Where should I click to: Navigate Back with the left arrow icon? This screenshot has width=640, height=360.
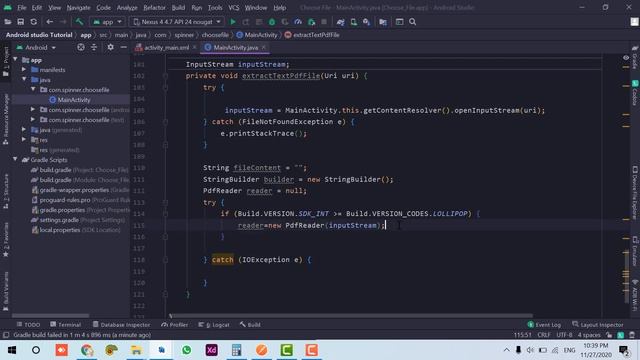tap(50, 22)
